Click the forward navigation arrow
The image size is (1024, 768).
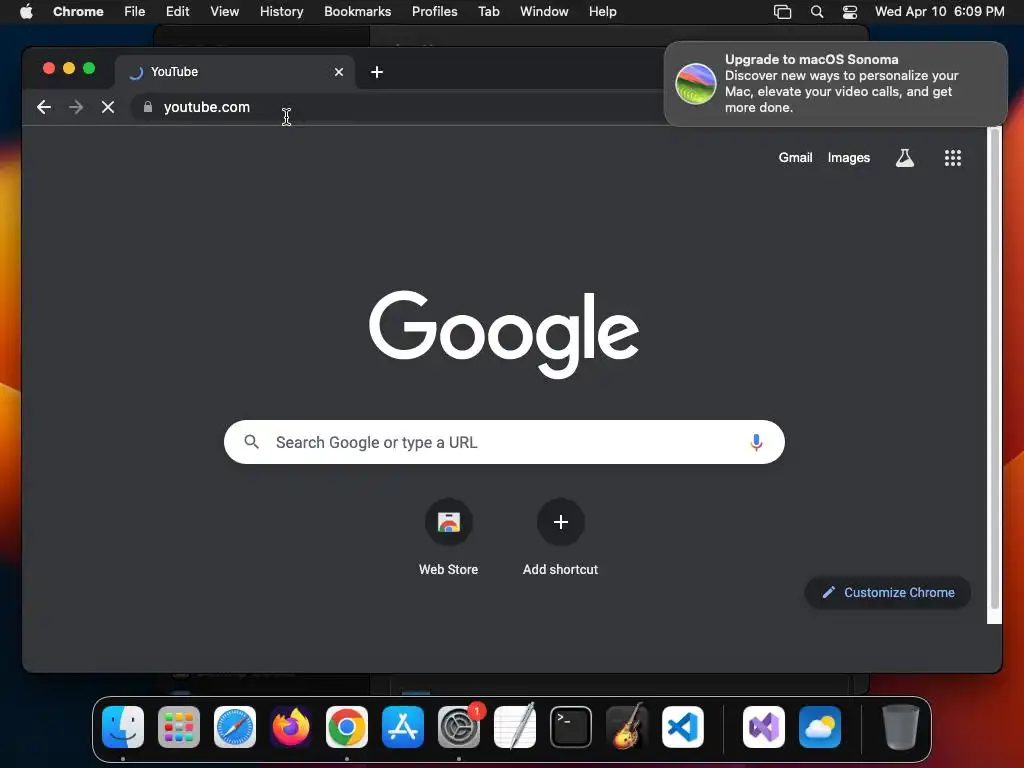click(76, 107)
